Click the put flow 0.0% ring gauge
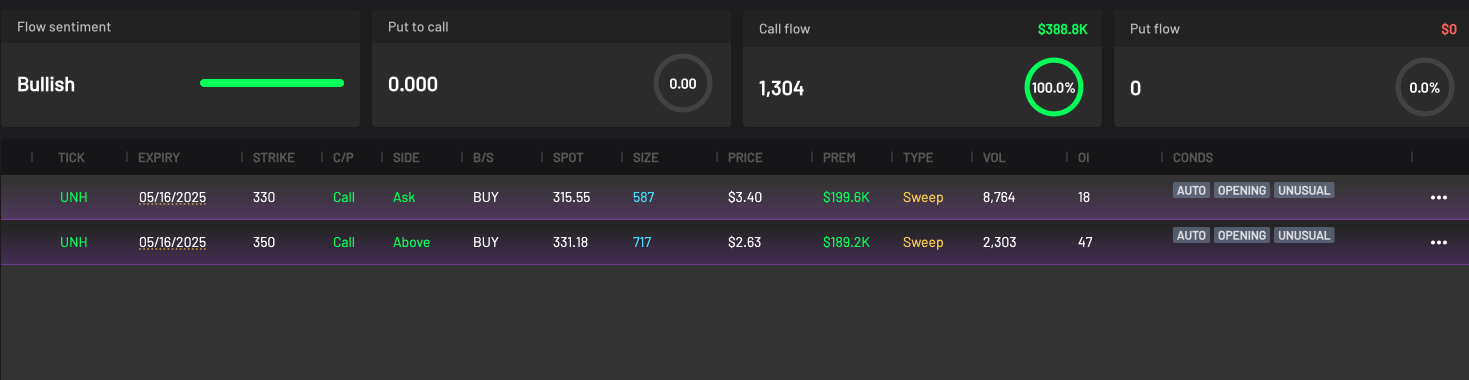The image size is (1469, 380). (1424, 87)
